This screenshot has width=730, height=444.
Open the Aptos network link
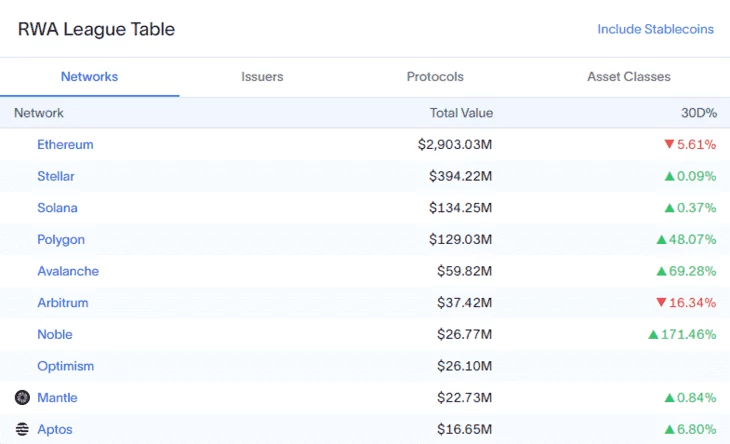[x=55, y=430]
